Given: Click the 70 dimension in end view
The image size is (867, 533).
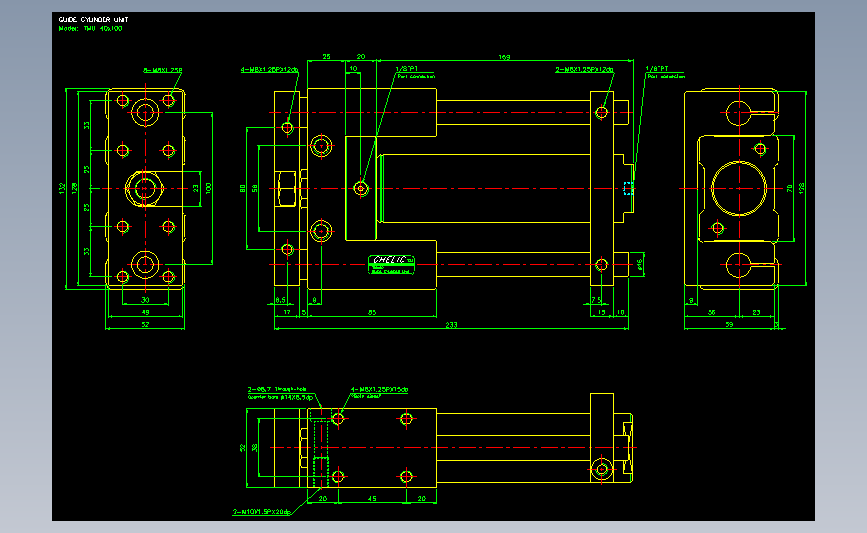Looking at the screenshot, I should (790, 189).
